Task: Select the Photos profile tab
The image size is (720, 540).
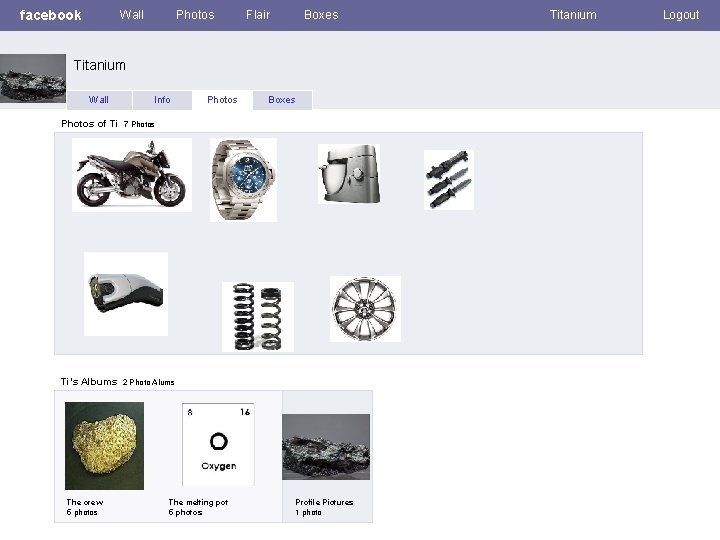Action: click(222, 100)
